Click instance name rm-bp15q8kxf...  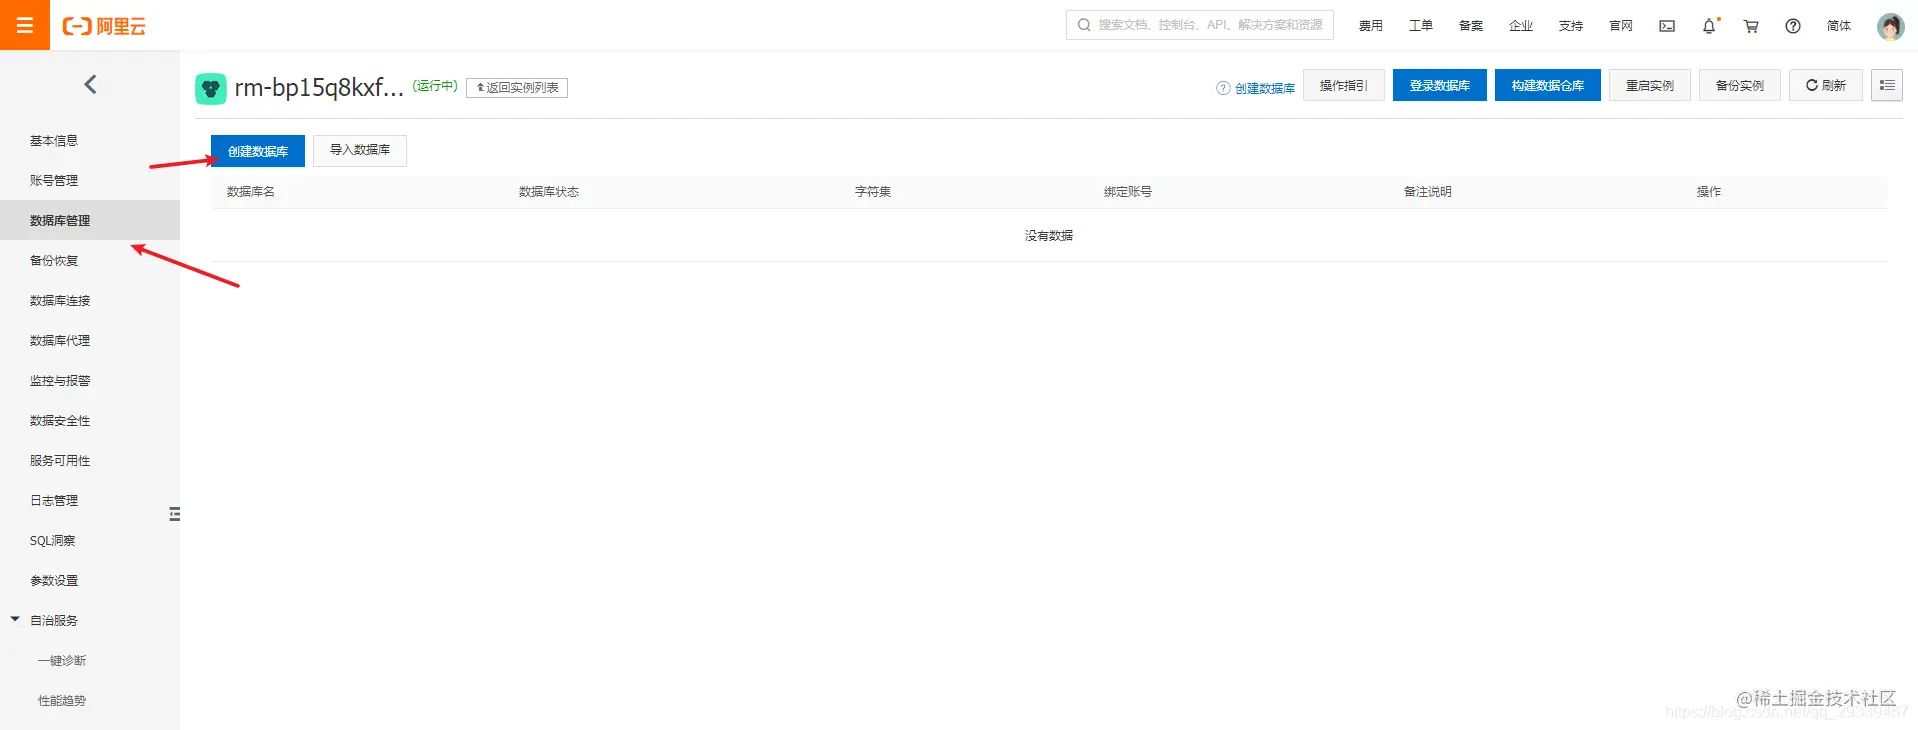click(319, 88)
